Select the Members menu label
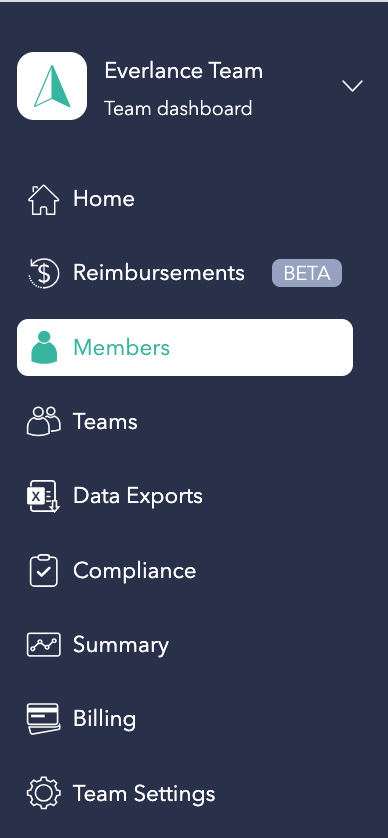Image resolution: width=388 pixels, height=838 pixels. coord(121,347)
